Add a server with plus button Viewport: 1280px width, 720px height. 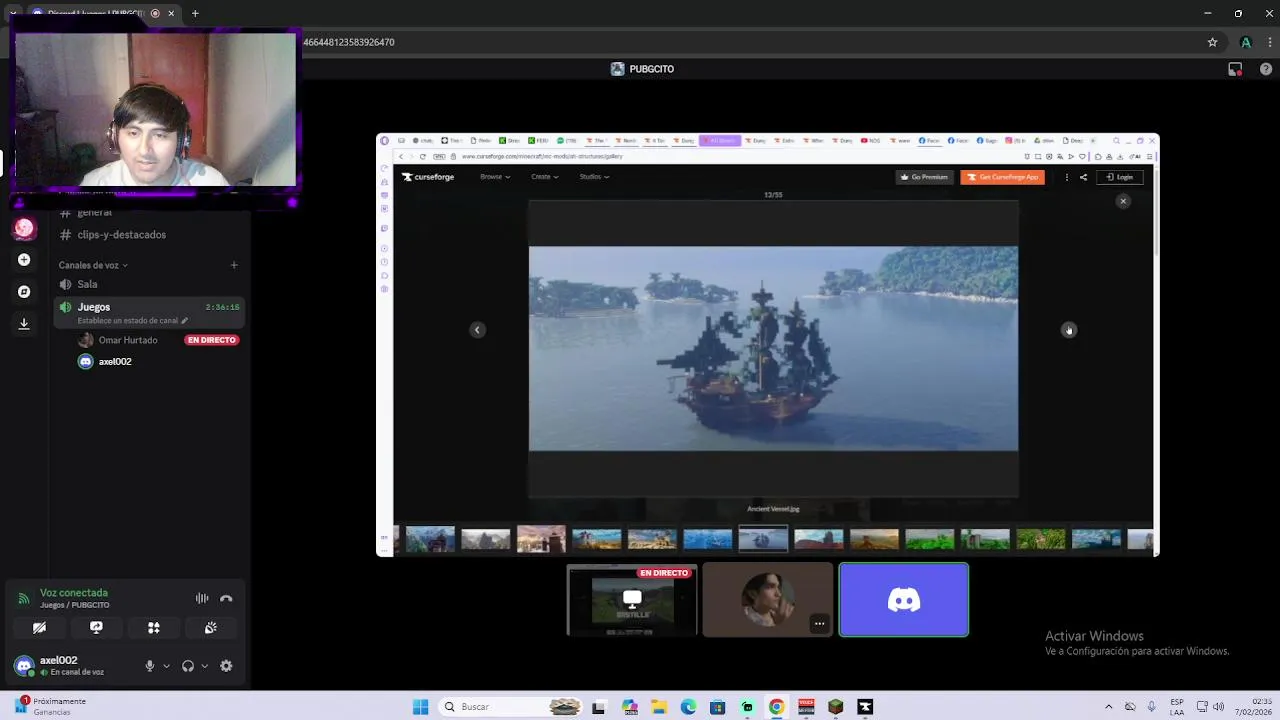point(24,260)
